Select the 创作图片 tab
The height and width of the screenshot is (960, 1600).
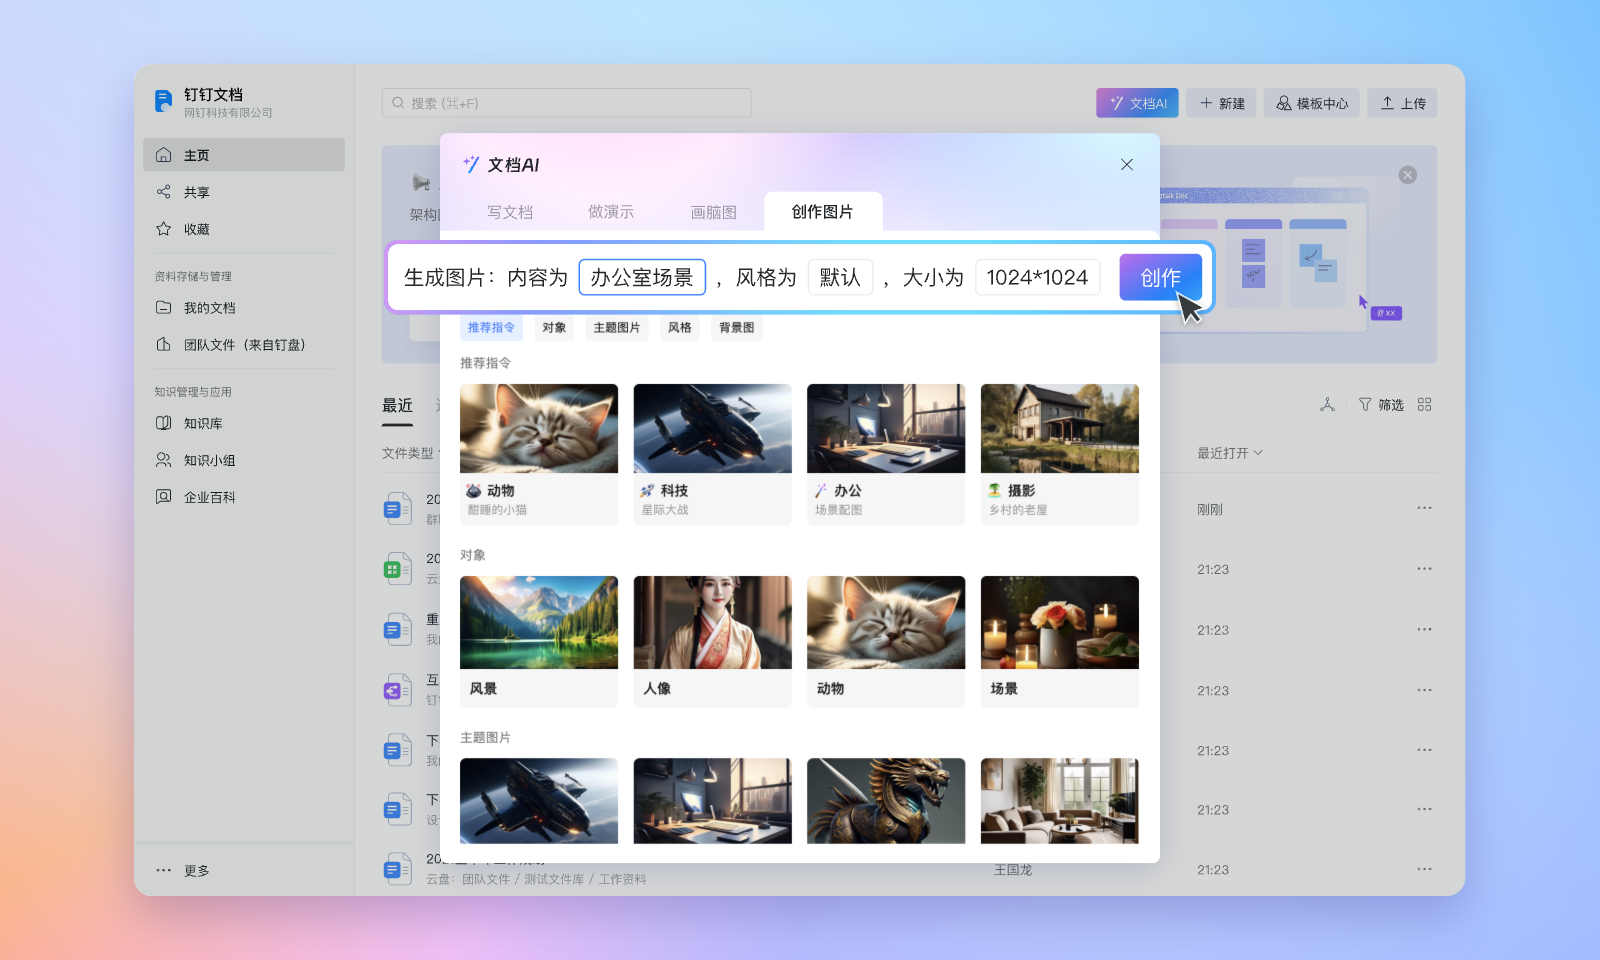(823, 212)
